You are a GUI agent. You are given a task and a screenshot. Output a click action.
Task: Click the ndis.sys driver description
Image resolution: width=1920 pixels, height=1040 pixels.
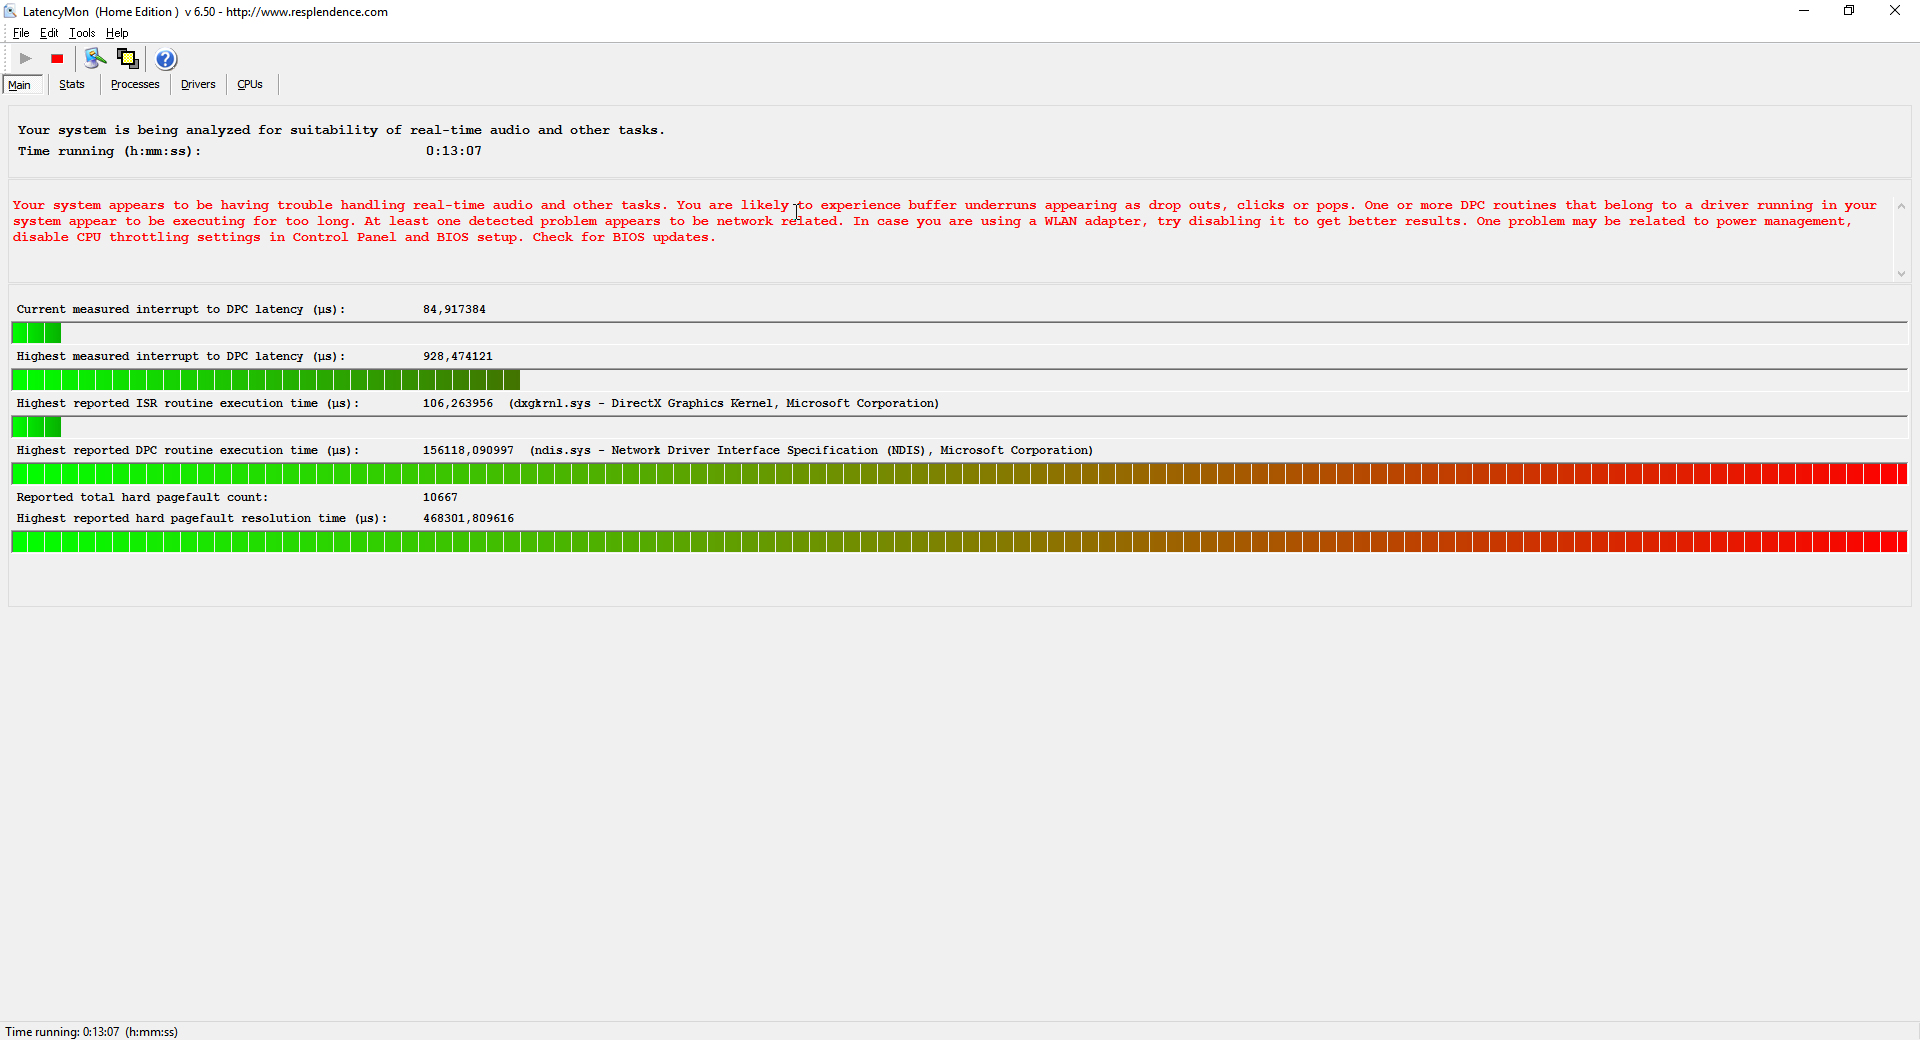point(811,451)
